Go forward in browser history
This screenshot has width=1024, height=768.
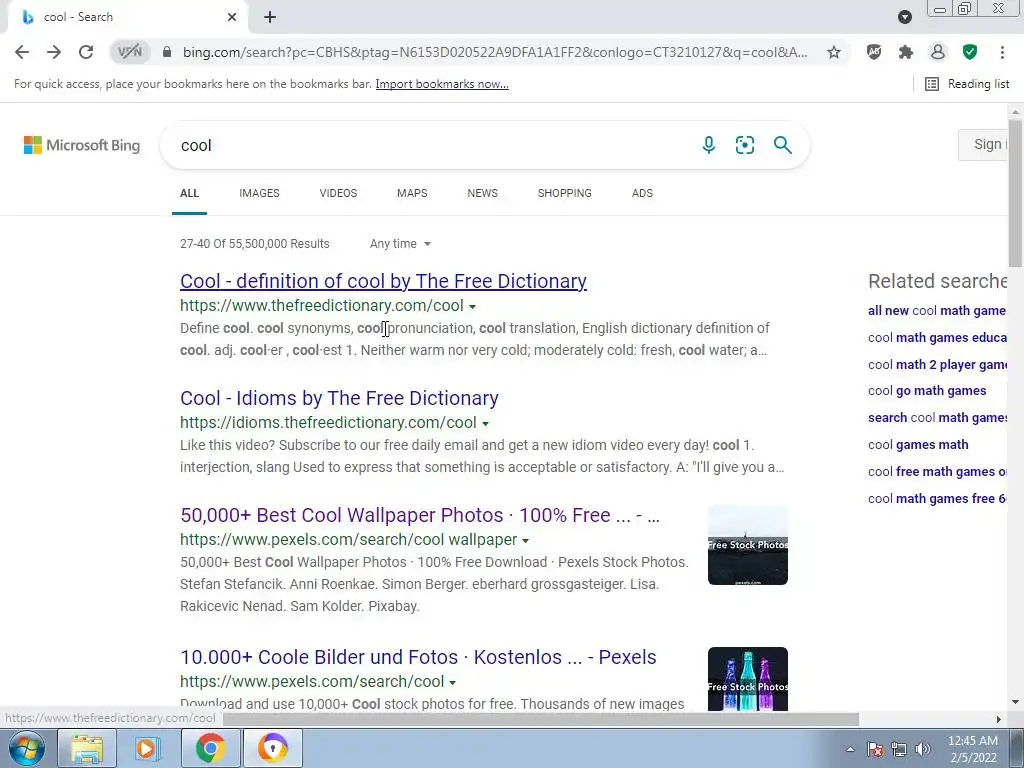54,52
